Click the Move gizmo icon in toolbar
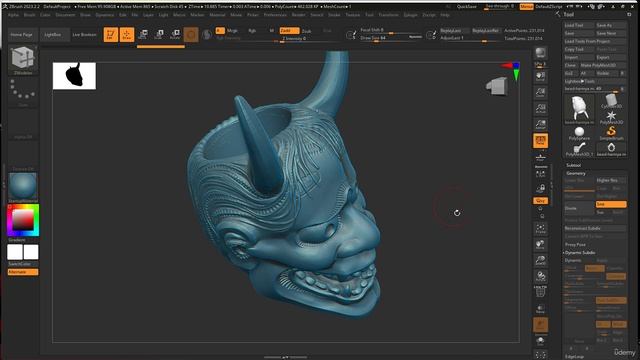The image size is (640, 360). click(143, 35)
